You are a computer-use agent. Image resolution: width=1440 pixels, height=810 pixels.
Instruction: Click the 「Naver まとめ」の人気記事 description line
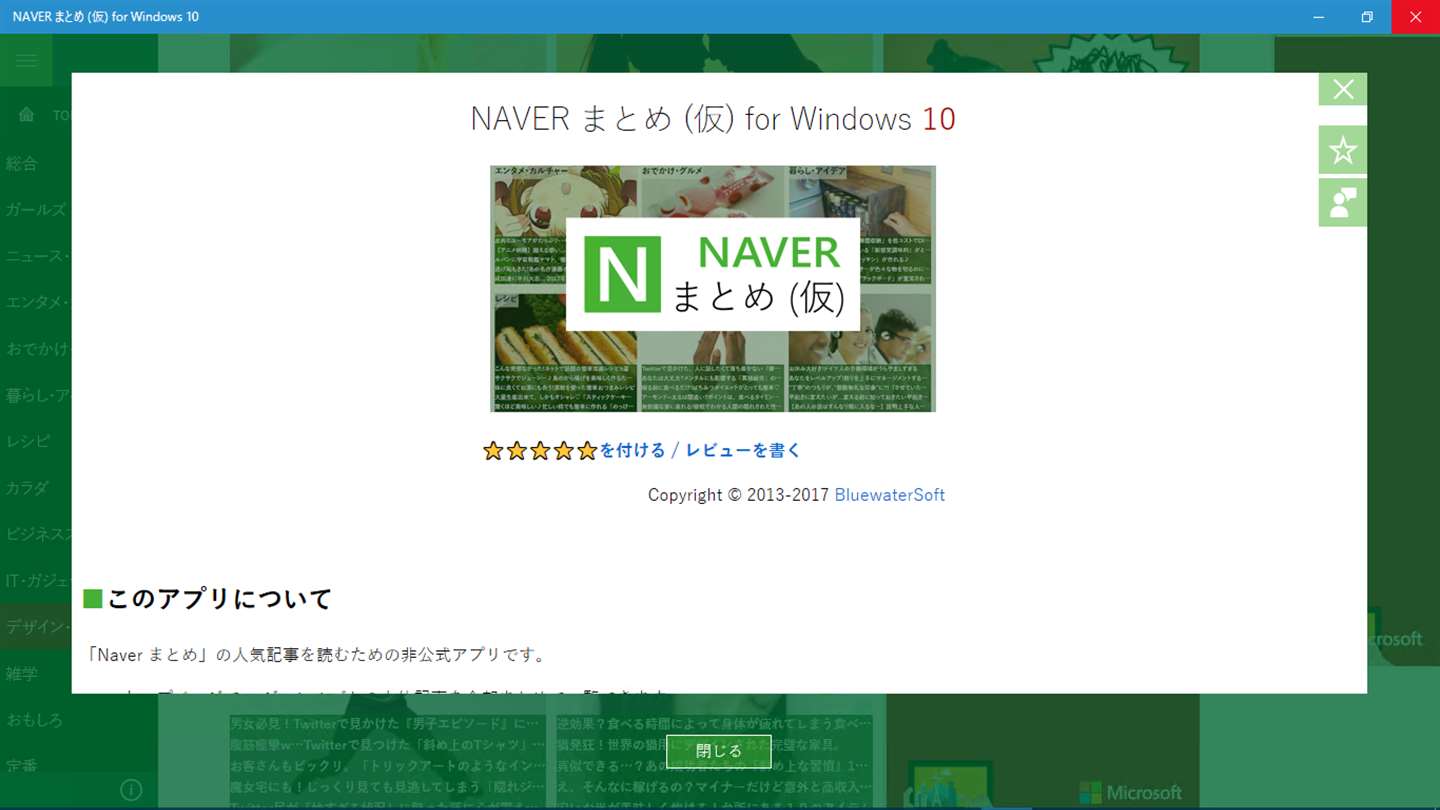317,655
